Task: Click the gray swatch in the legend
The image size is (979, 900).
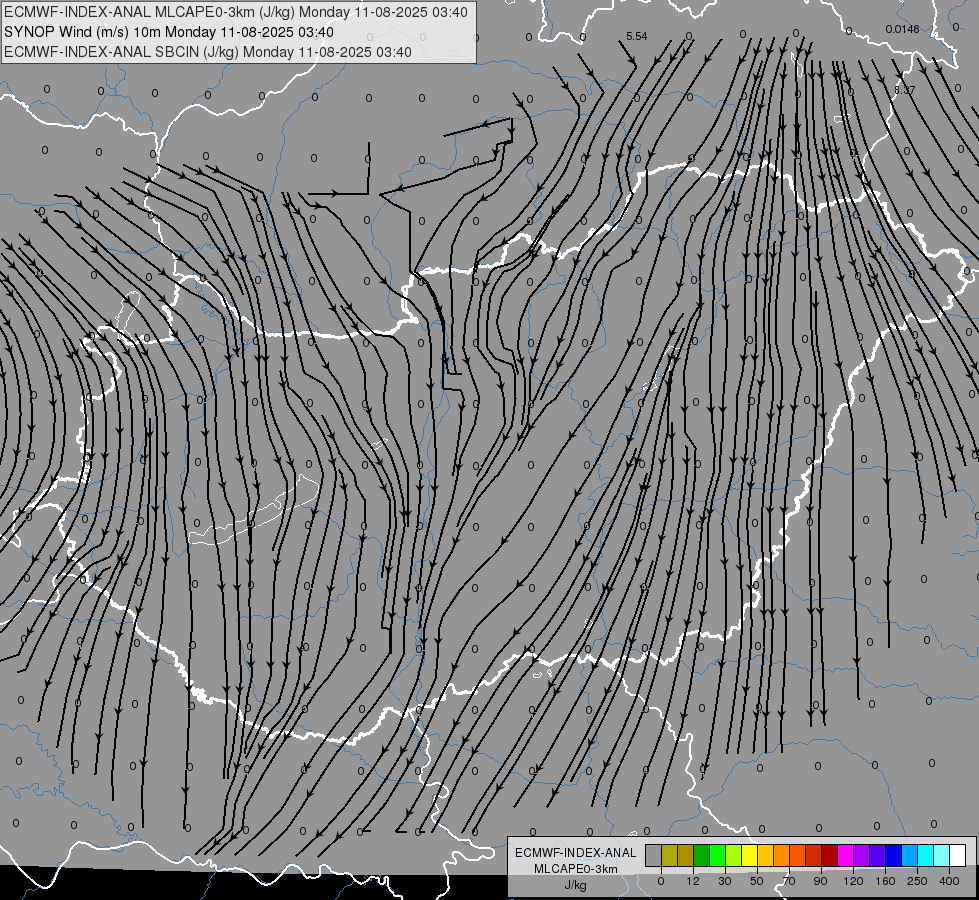Action: click(654, 855)
